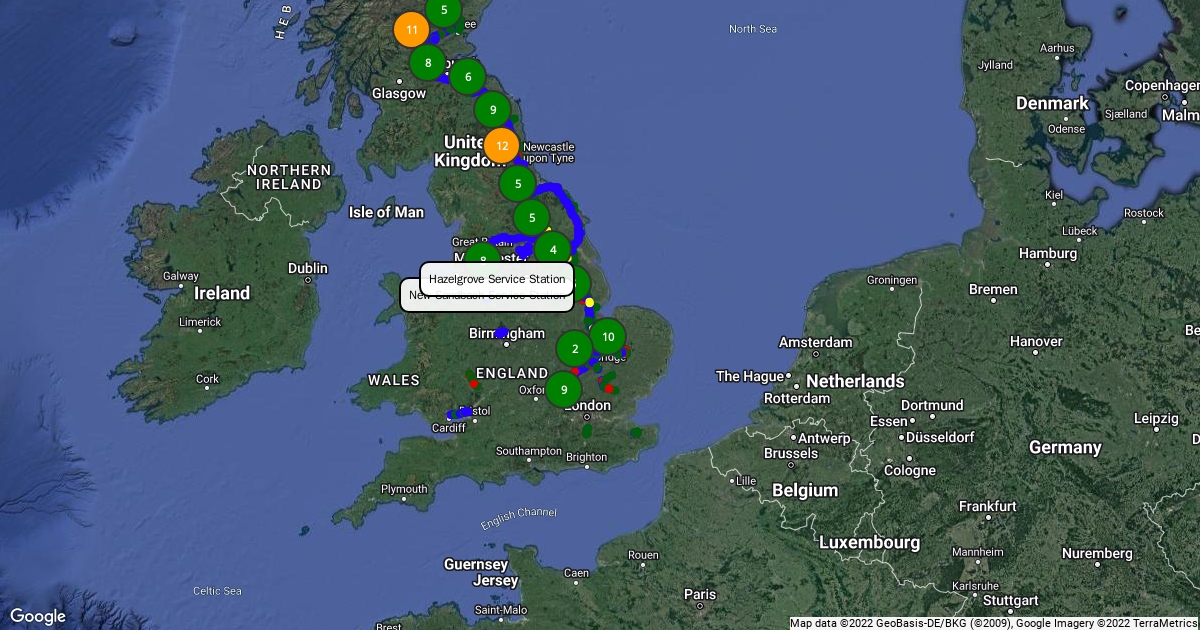The height and width of the screenshot is (630, 1200).
Task: Expand the green cluster labeled 2
Action: pos(574,349)
